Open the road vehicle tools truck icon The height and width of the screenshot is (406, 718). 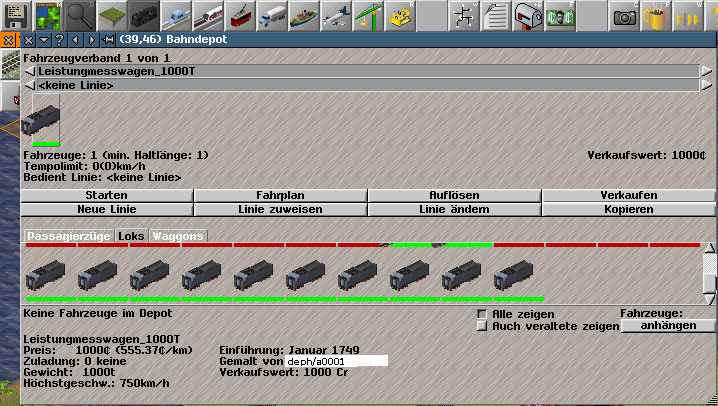[274, 14]
